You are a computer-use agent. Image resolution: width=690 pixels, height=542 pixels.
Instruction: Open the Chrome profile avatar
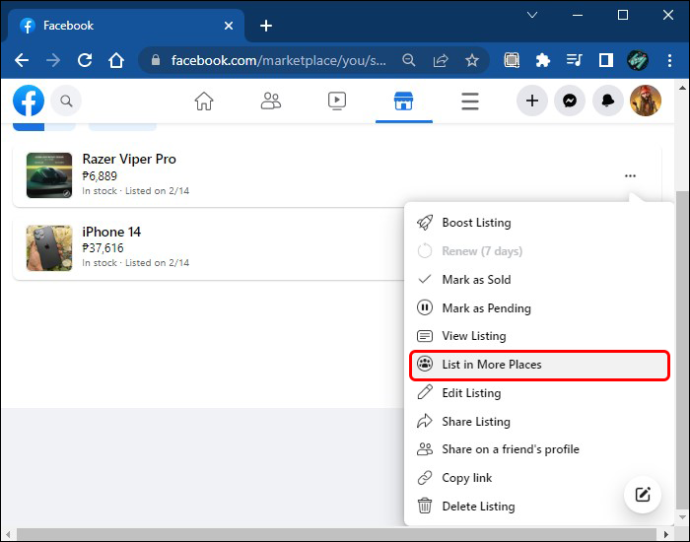coord(638,60)
